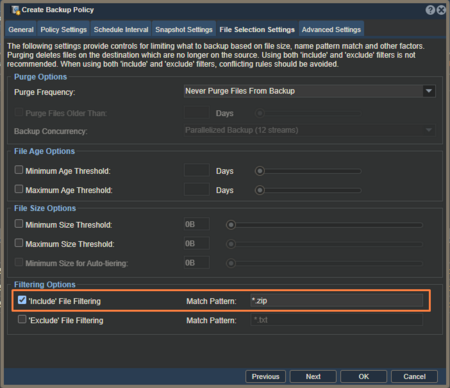Click the Create Backup Policy title icon

15,10
